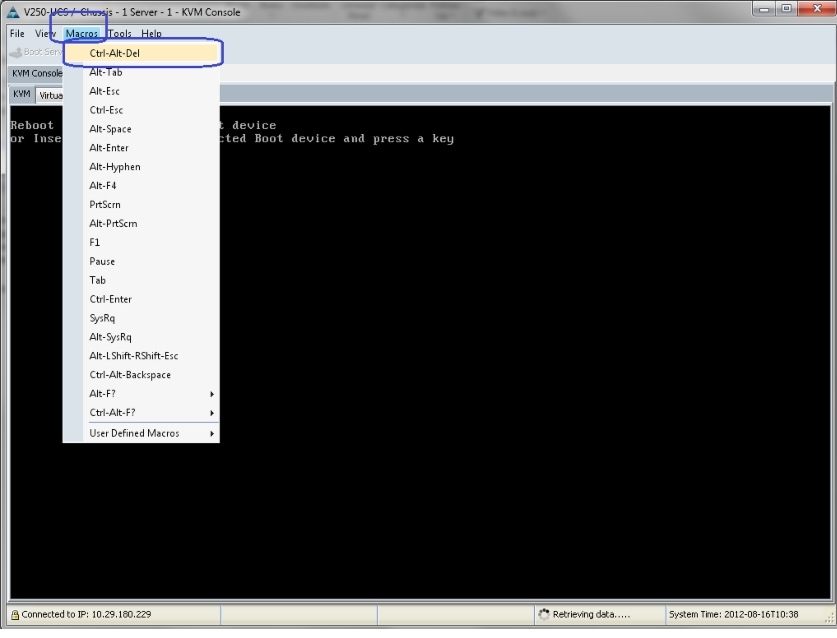Choose the Alt-Esc macro

point(141,91)
